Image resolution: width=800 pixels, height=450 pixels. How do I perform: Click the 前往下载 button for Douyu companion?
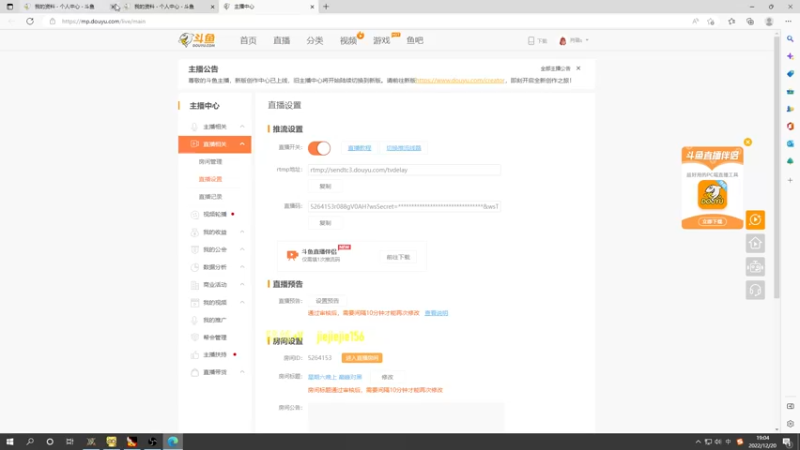click(x=398, y=257)
